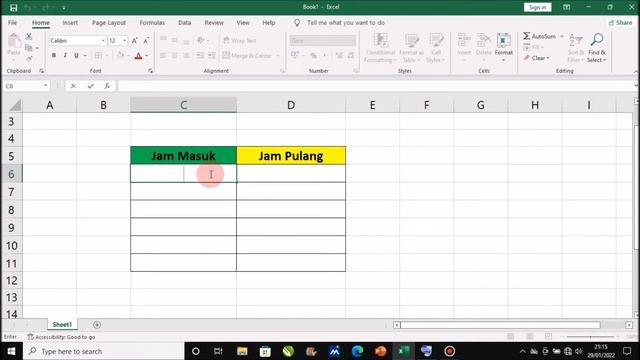Select the Sheet1 tab
640x360 pixels.
point(62,324)
